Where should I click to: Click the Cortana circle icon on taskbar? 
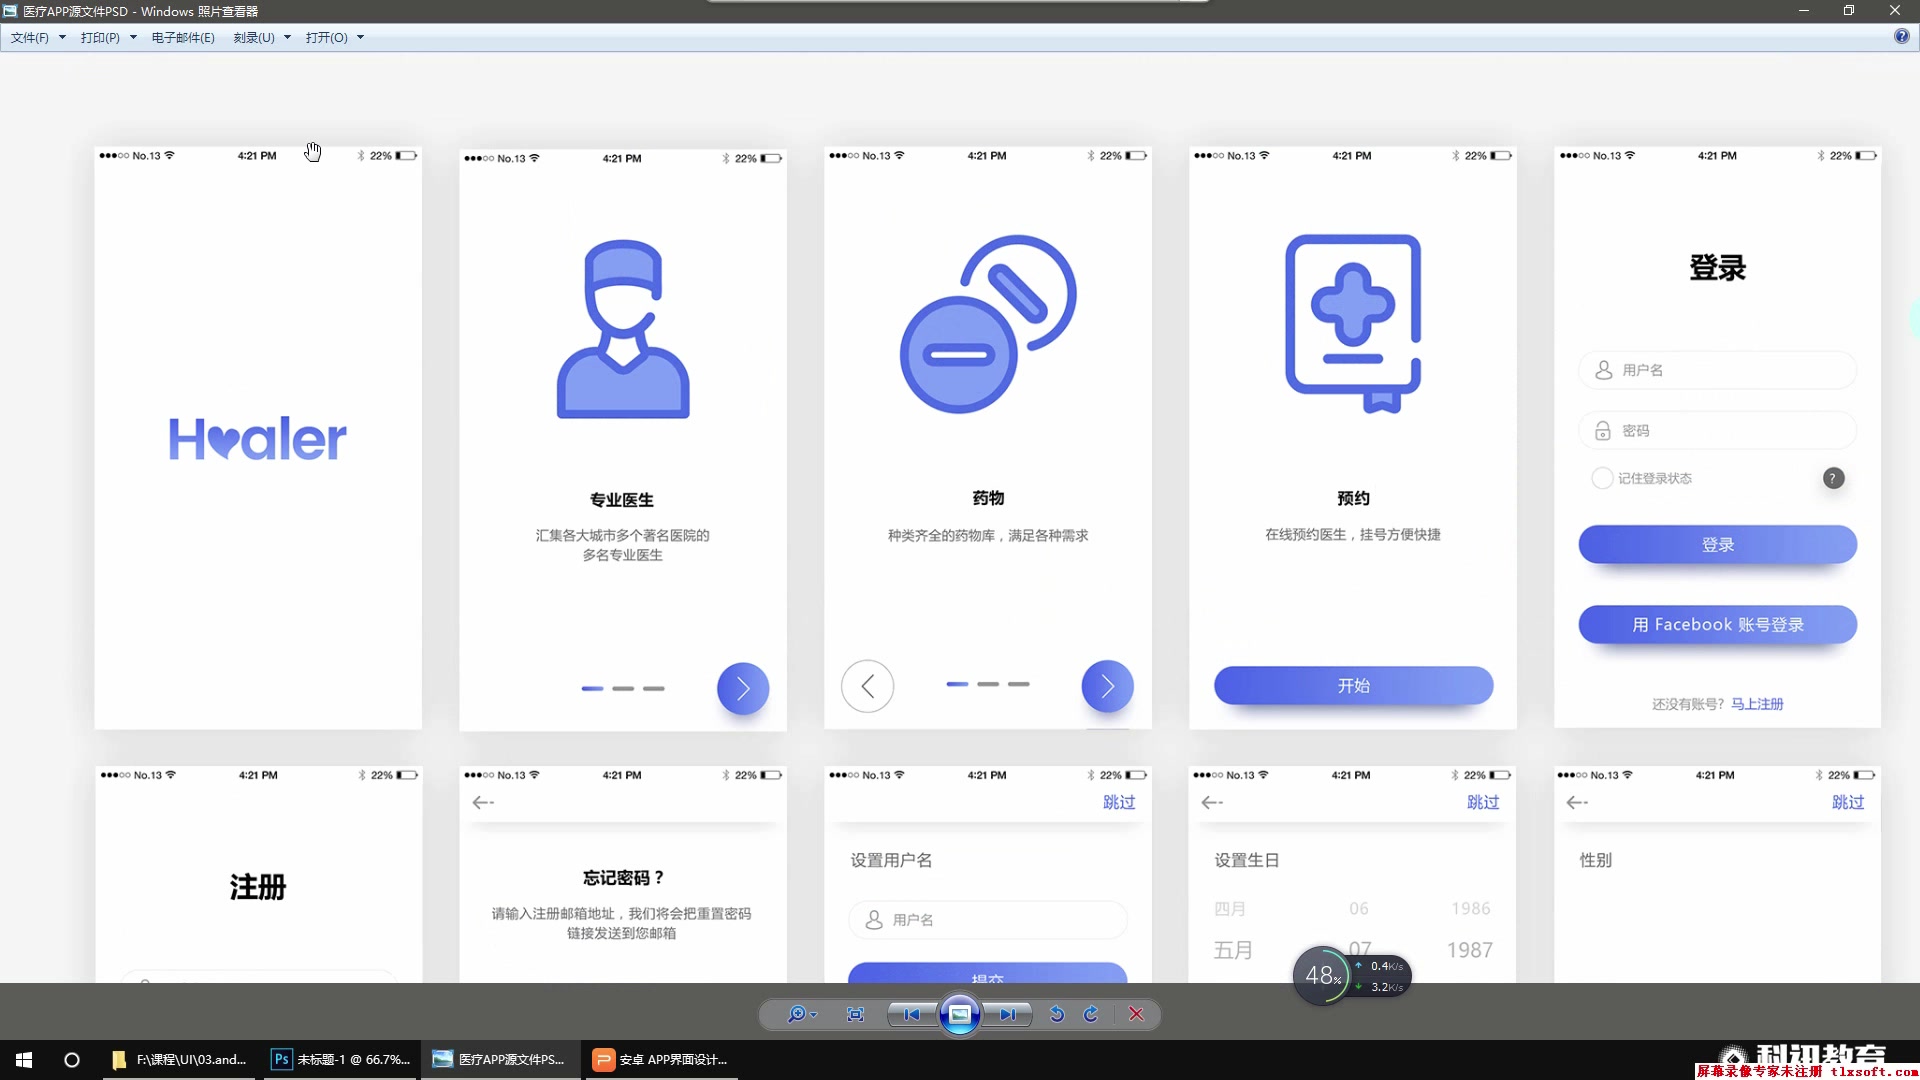point(71,1060)
